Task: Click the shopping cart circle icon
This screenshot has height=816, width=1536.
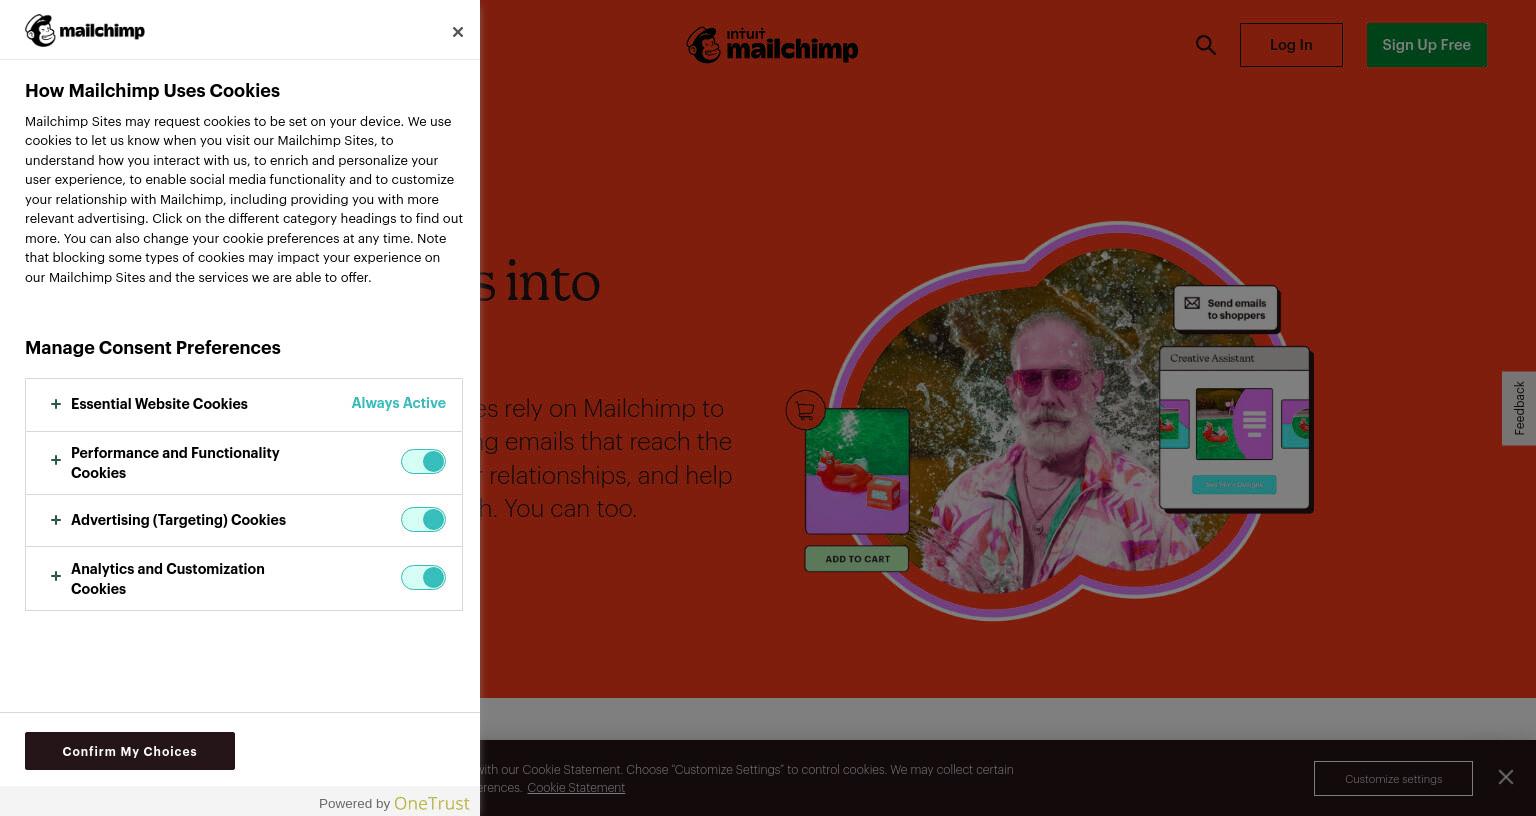Action: tap(805, 410)
